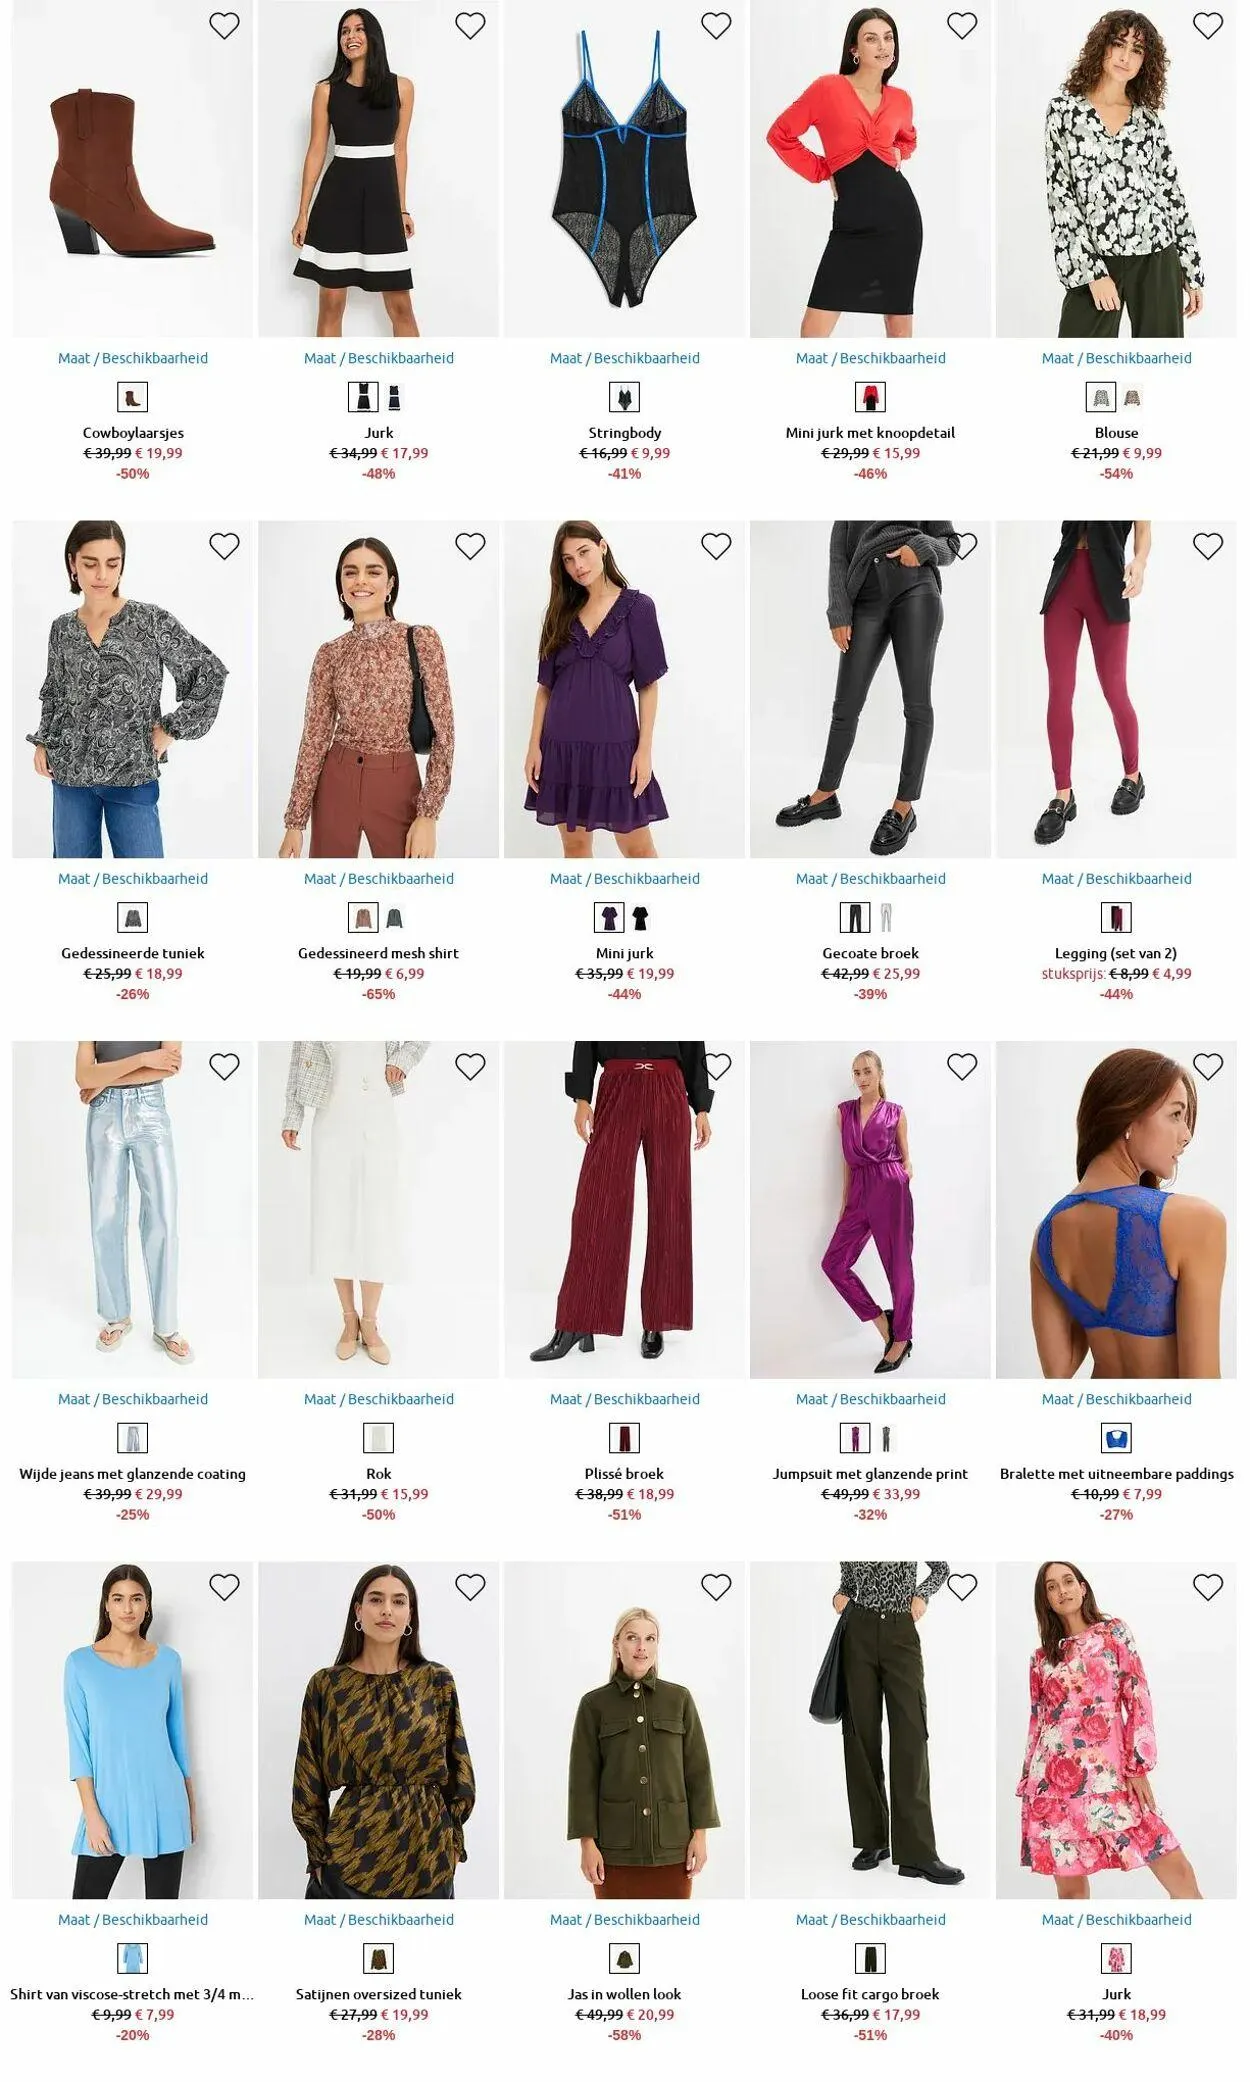The image size is (1250, 2082).
Task: Open Maat / Beschikbaarheid for Cowboylaarsjes
Action: pos(133,358)
